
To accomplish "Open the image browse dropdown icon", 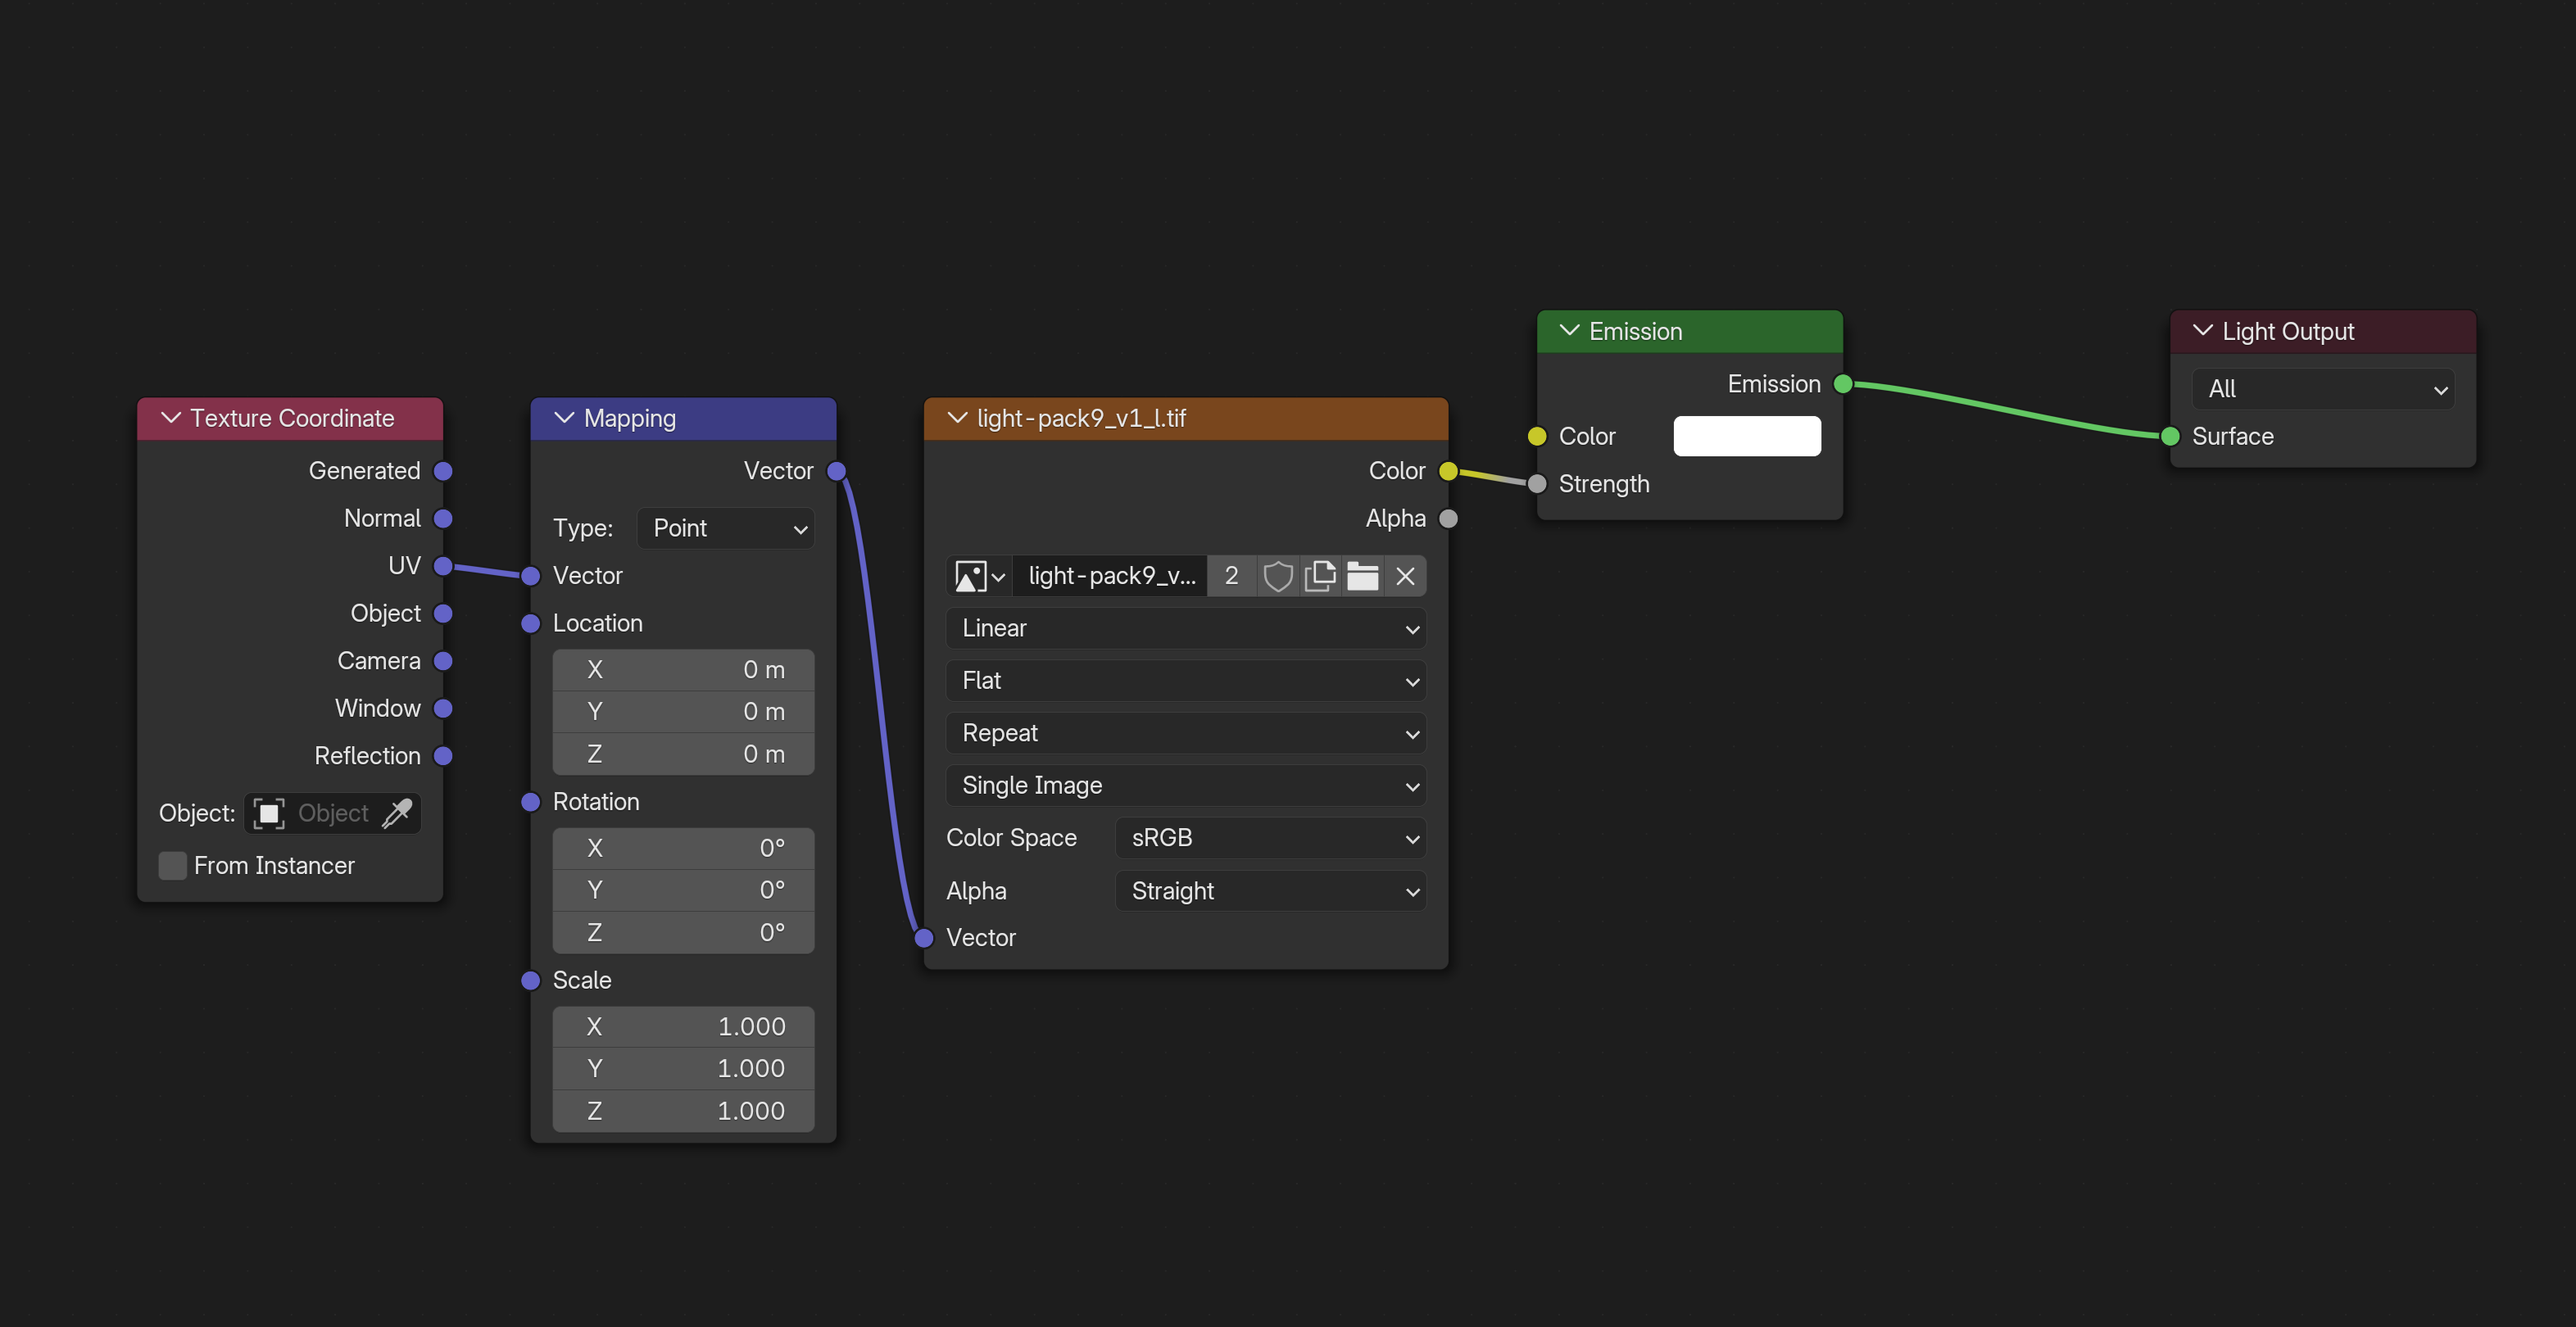I will click(979, 576).
